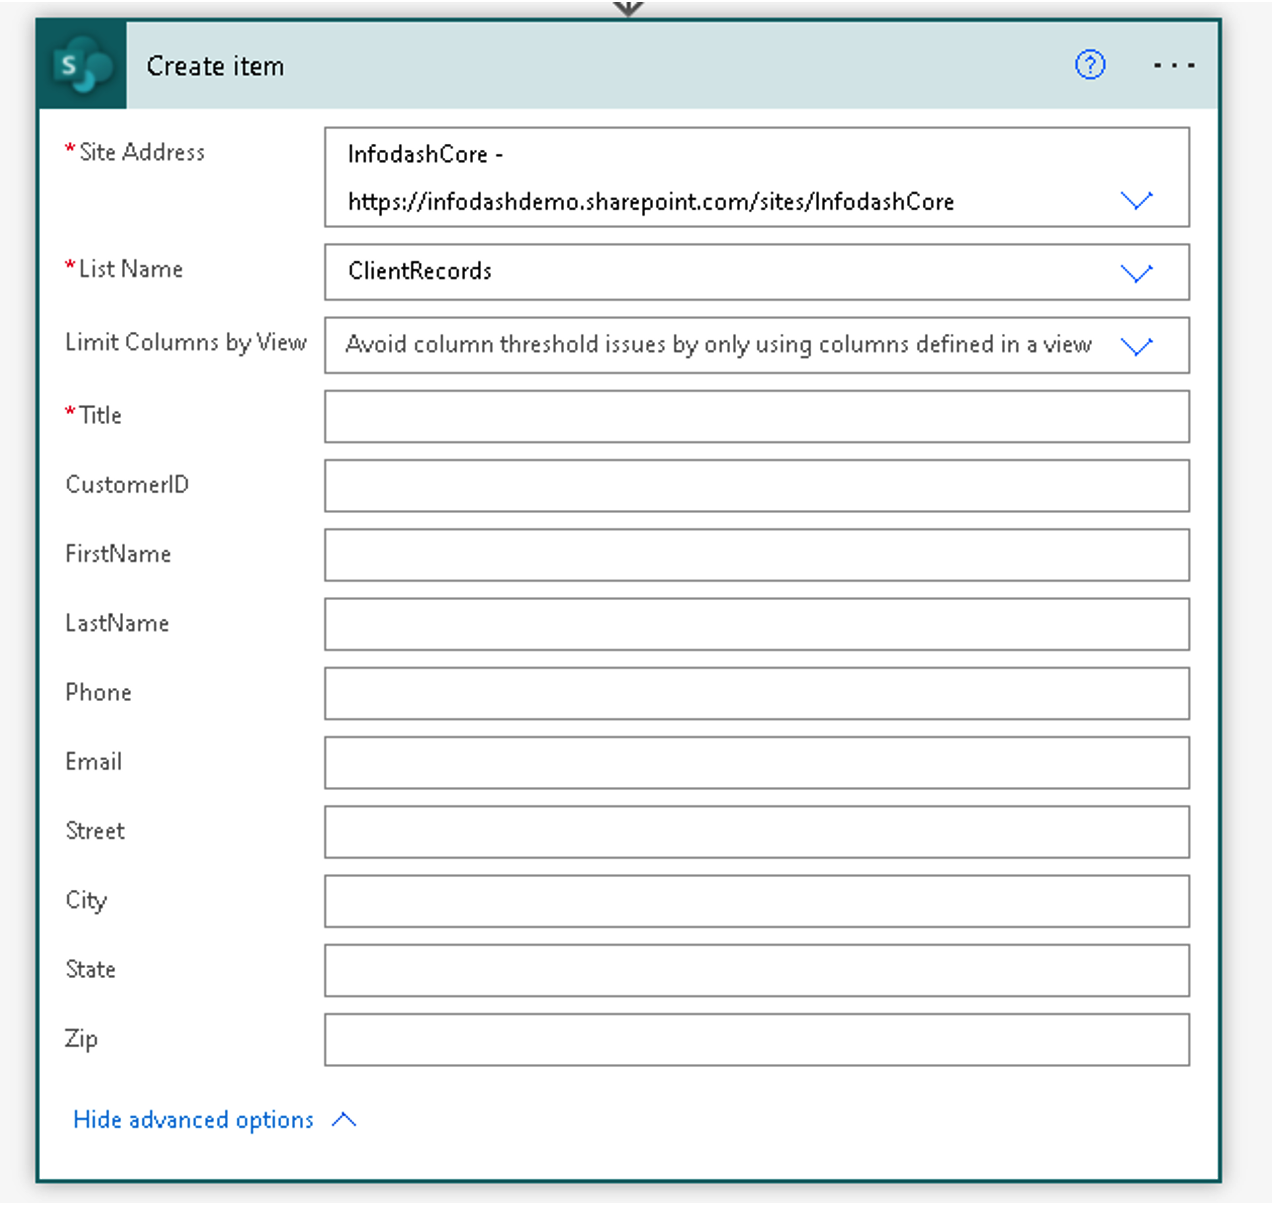1272x1206 pixels.
Task: Expand the Limit Columns by View dropdown arrow
Action: (1137, 346)
